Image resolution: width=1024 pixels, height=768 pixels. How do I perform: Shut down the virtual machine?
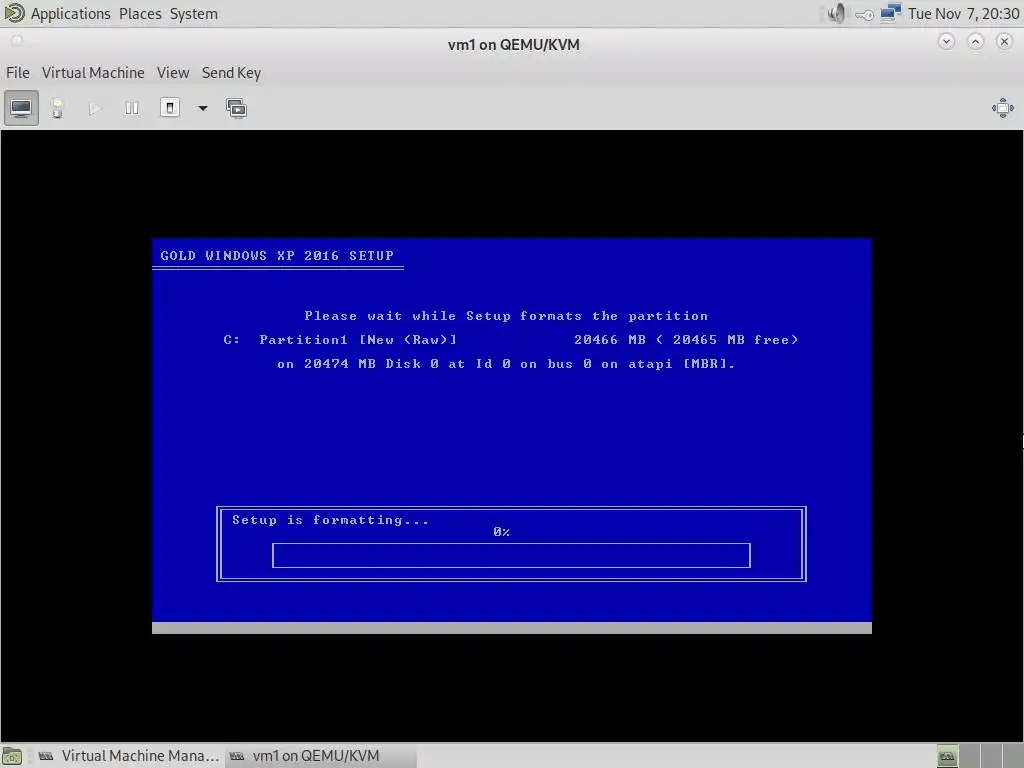(170, 108)
